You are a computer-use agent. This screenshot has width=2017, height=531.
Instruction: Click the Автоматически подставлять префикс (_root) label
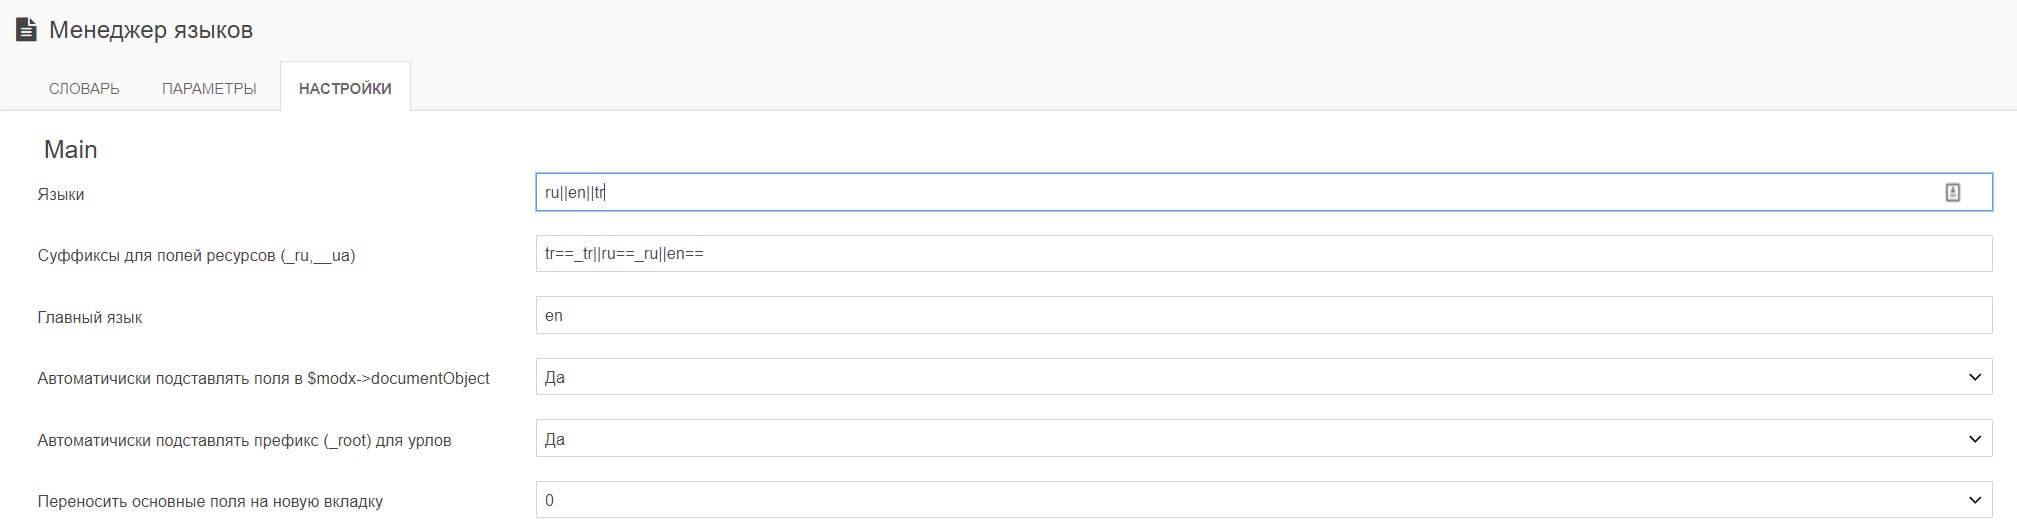point(244,441)
